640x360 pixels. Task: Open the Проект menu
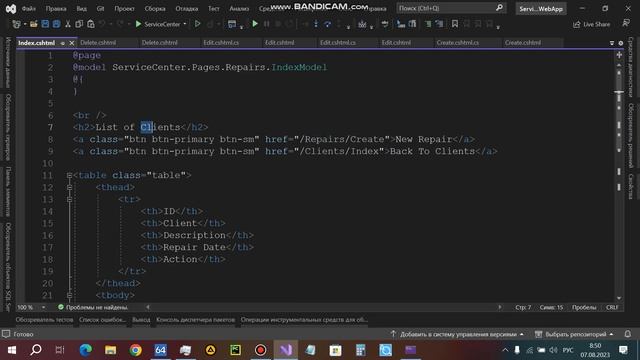tap(124, 9)
